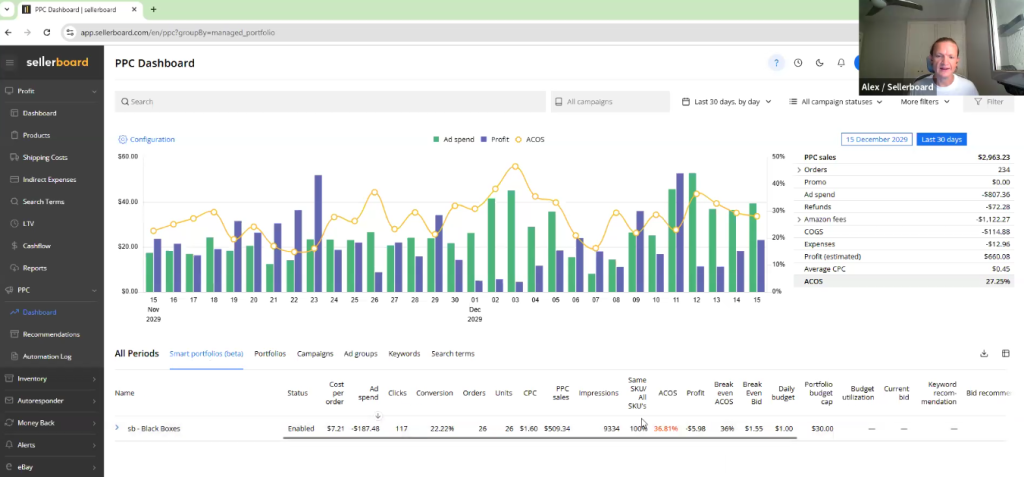Screen dimensions: 1024x477
Task: Click the Configuration gear icon
Action: 123,140
